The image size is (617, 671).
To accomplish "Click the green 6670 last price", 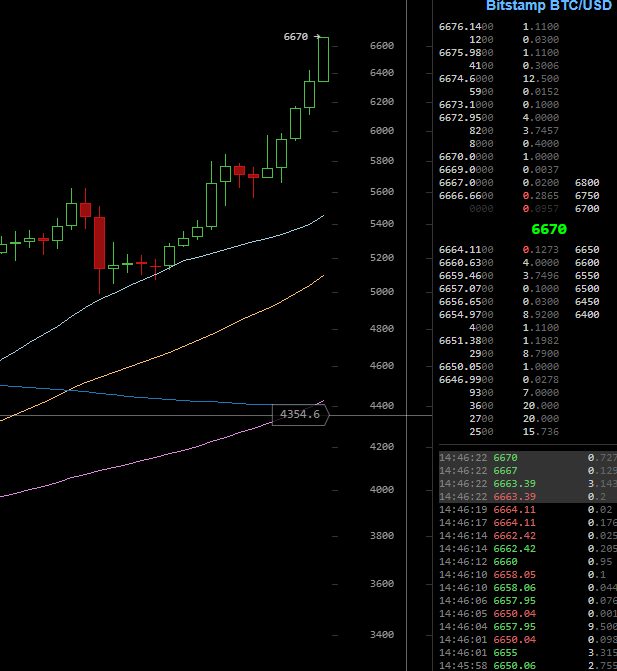I will (x=549, y=229).
